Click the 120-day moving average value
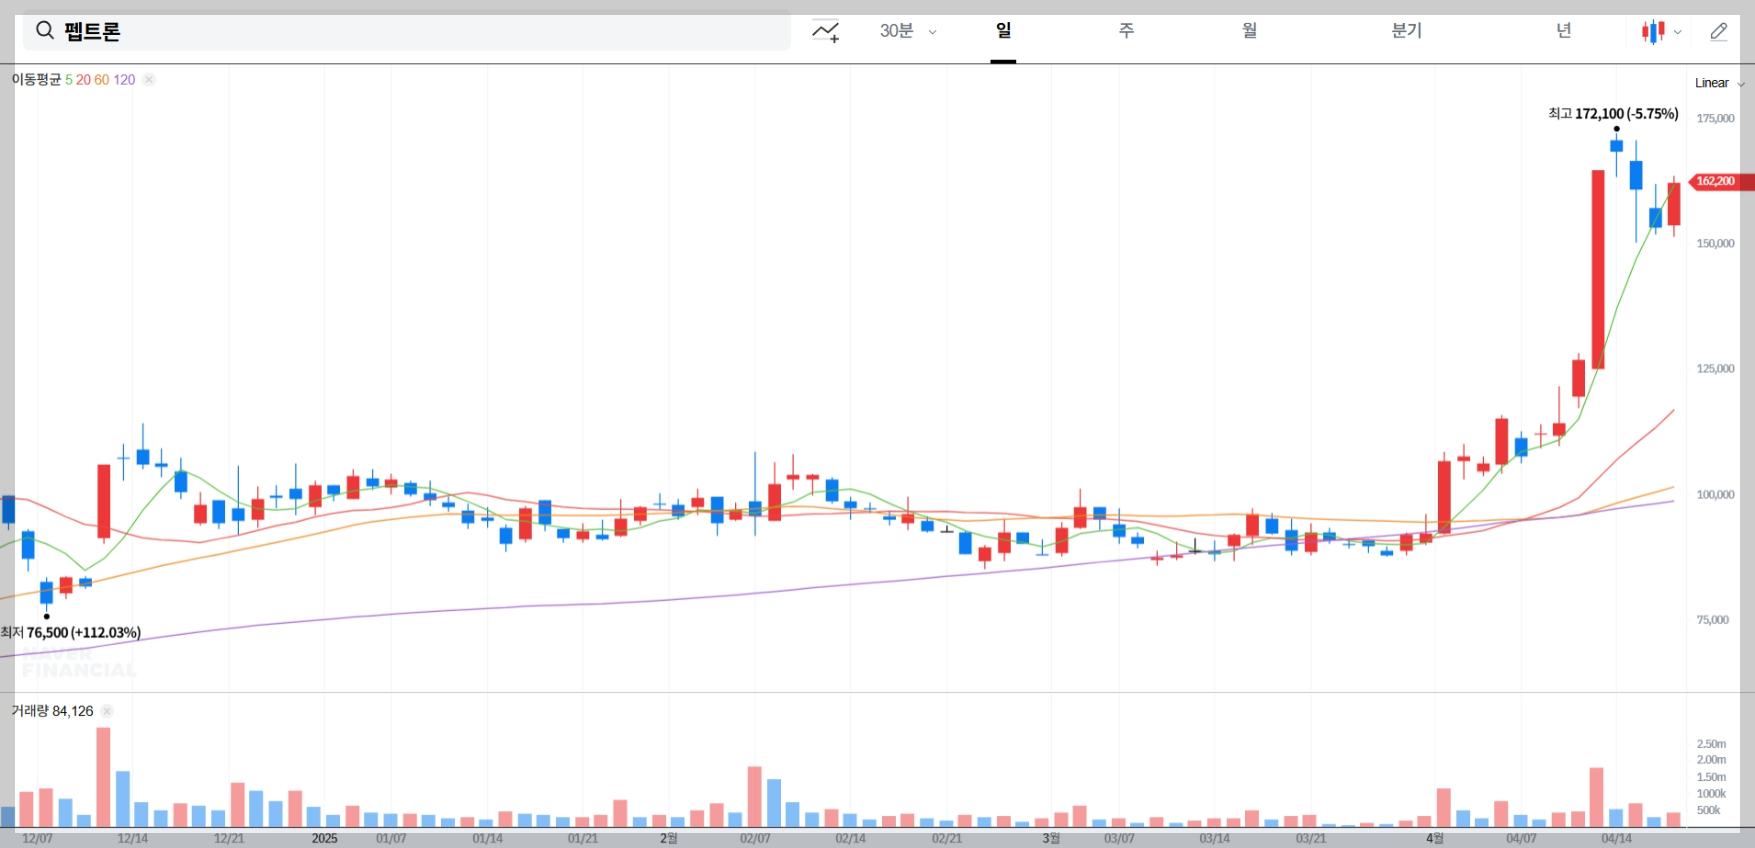Image resolution: width=1755 pixels, height=848 pixels. tap(124, 80)
